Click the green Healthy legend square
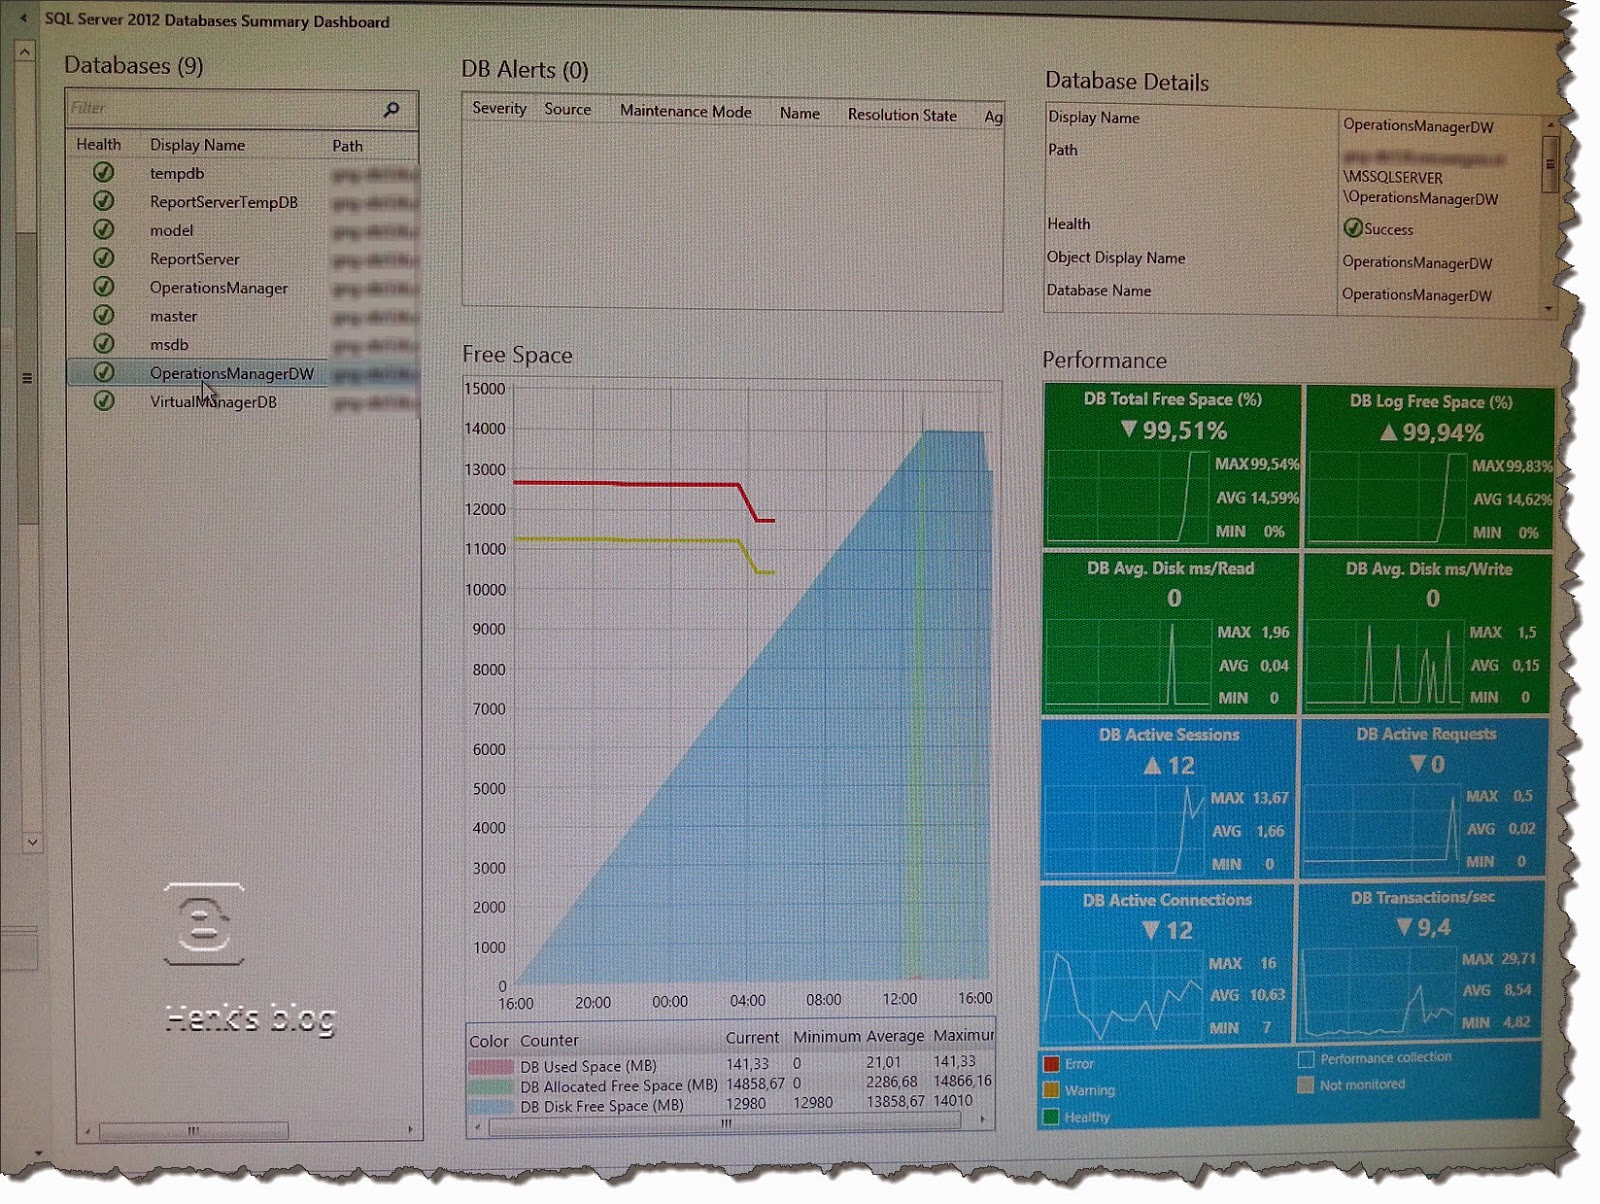The width and height of the screenshot is (1600, 1204). click(x=1051, y=1117)
